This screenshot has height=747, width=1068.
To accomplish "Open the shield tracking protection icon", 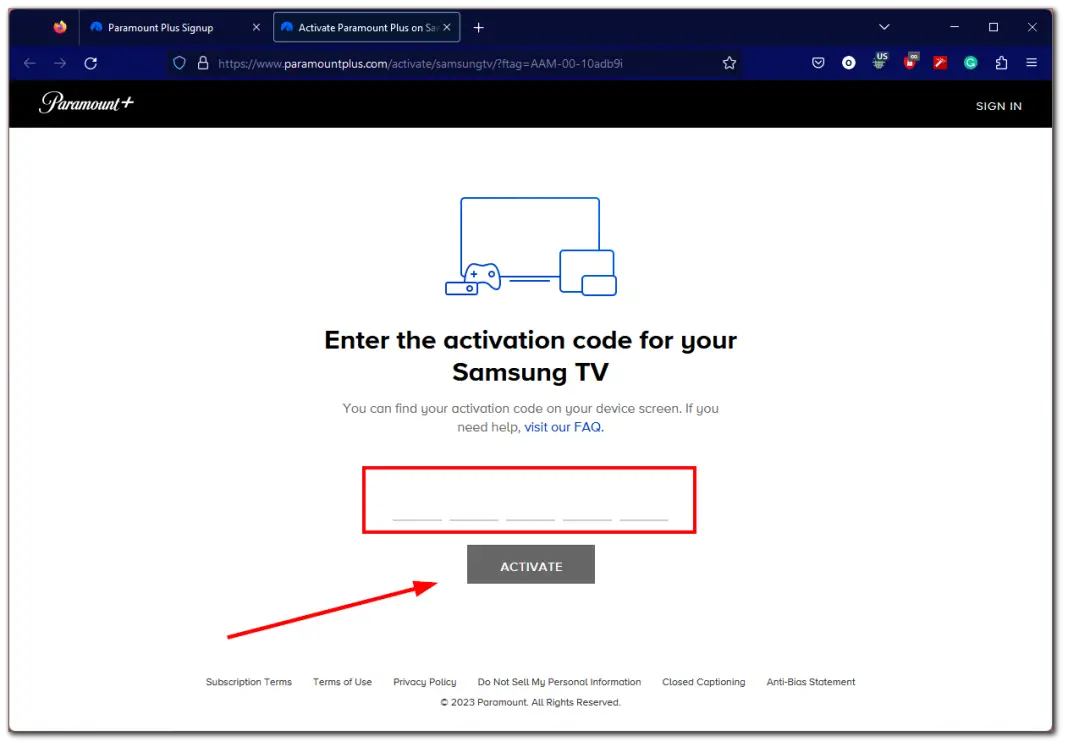I will [x=179, y=62].
